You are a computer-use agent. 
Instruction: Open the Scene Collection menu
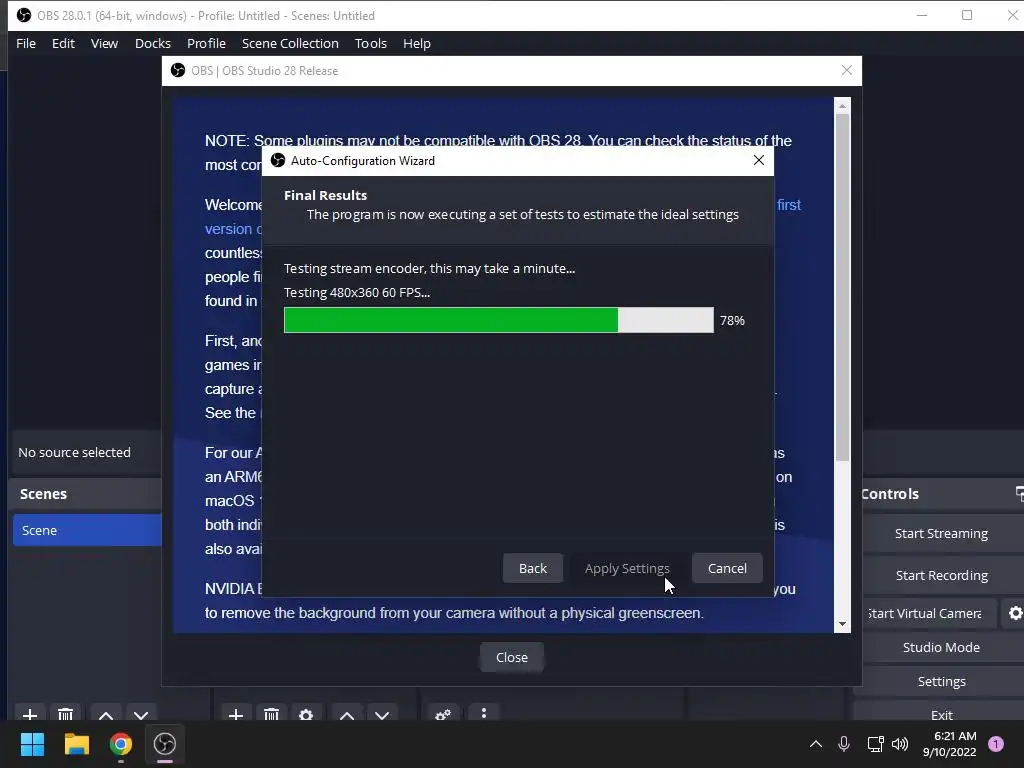coord(290,43)
